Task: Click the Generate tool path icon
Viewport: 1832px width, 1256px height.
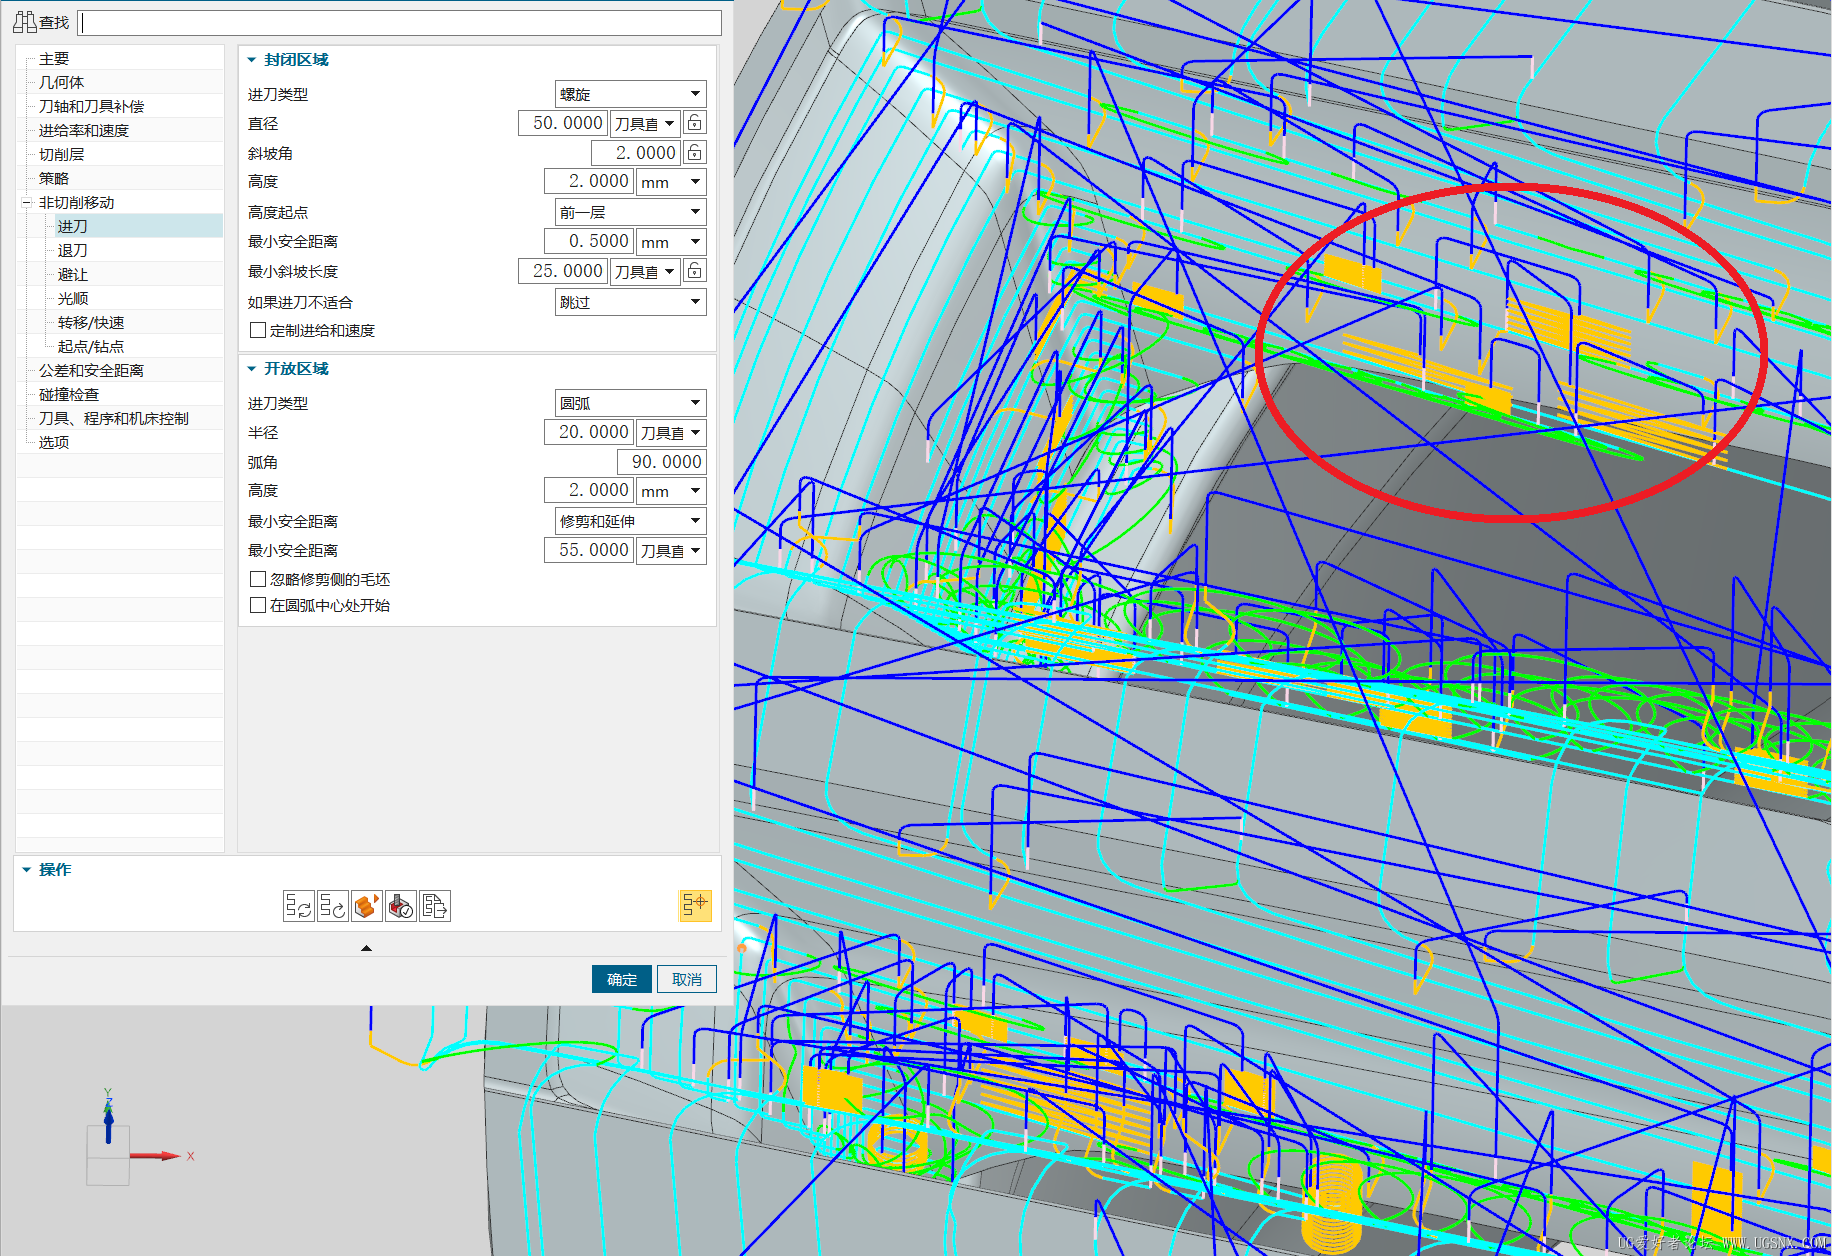Action: click(x=298, y=906)
